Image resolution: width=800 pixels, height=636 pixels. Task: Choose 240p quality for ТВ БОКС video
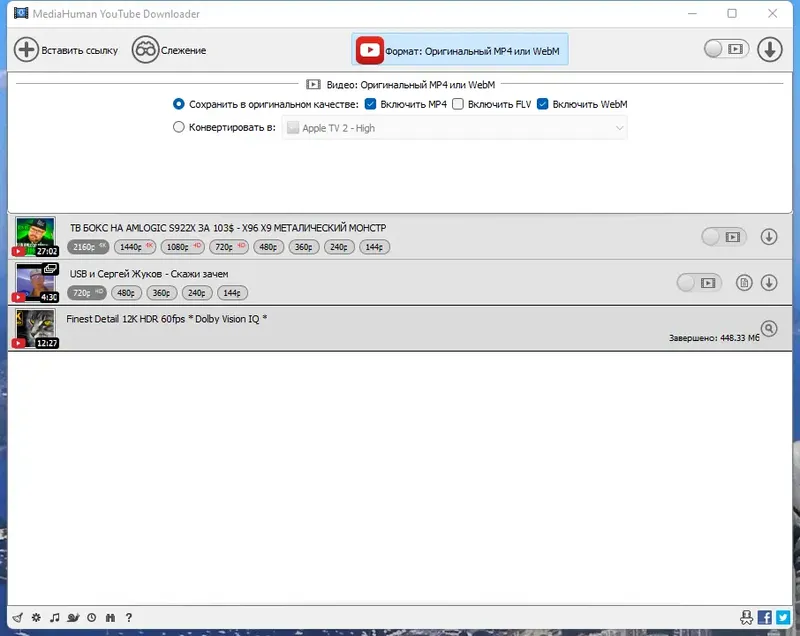[339, 247]
